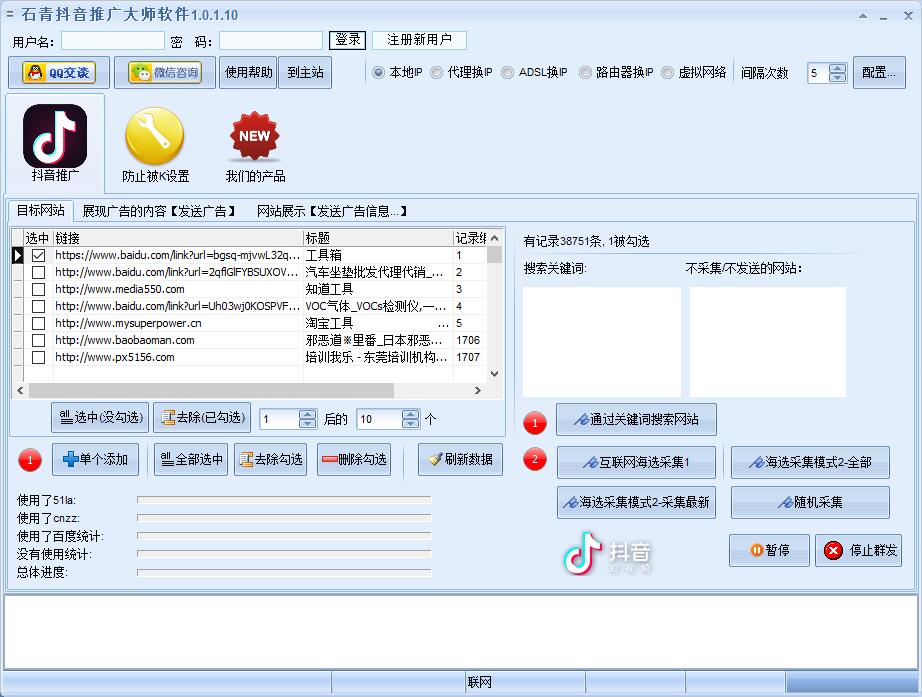922x697 pixels.
Task: Click the 不采集/不发送的网站 text area
Action: click(x=768, y=342)
